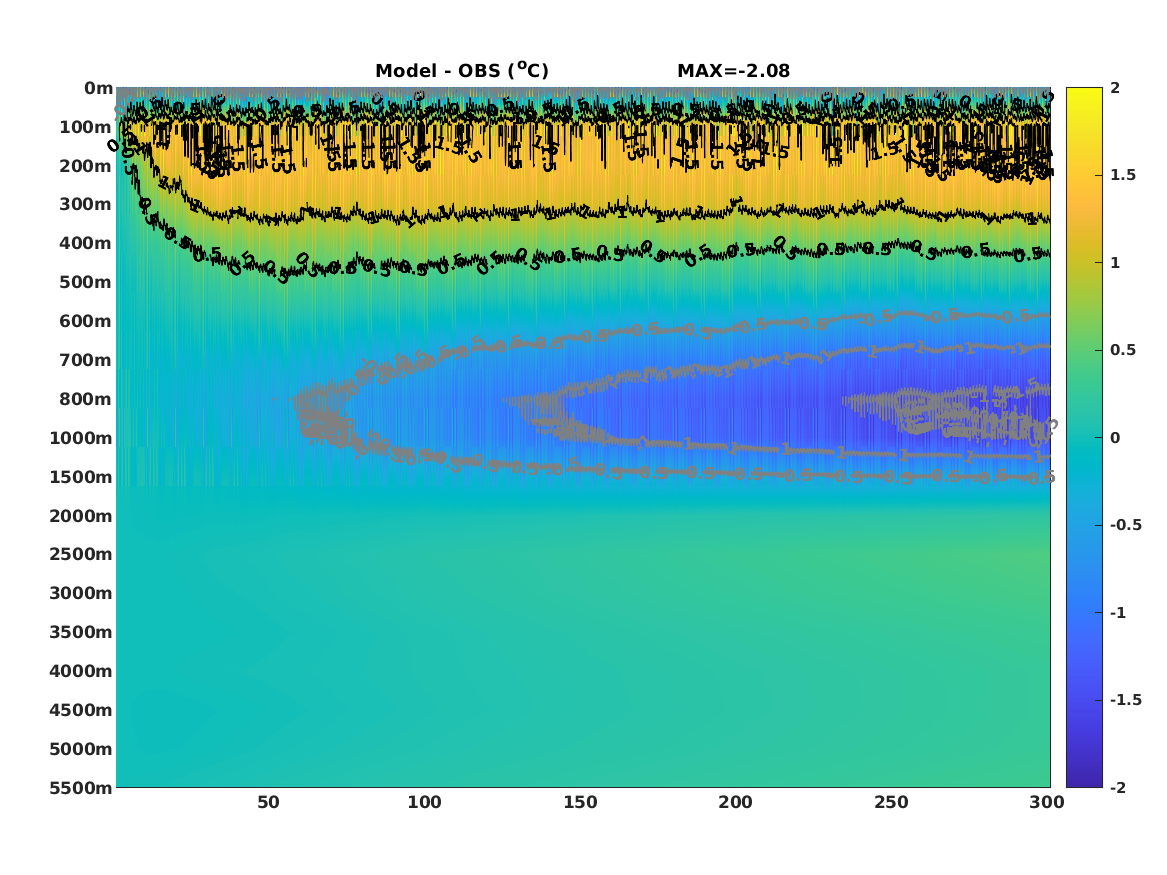This screenshot has width=1167, height=875.
Task: Click the yellow top of the colorbar
Action: click(1084, 94)
